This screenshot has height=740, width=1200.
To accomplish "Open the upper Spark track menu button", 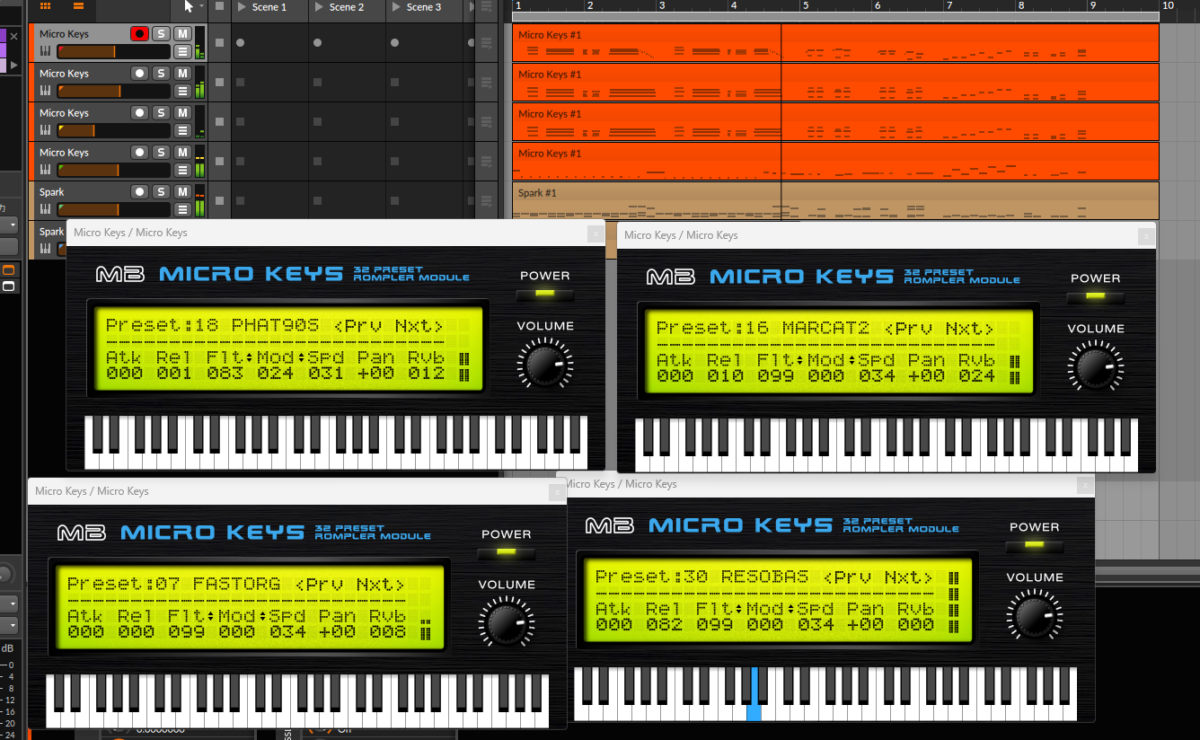I will click(x=182, y=209).
